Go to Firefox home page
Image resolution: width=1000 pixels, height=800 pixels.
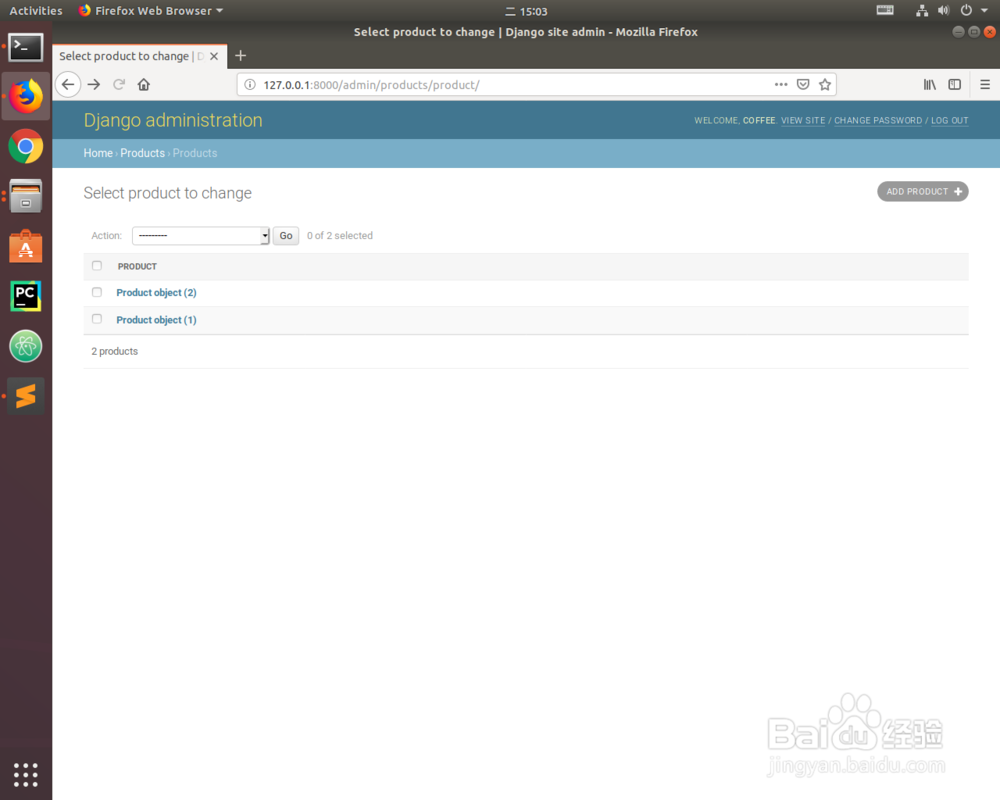click(x=143, y=84)
